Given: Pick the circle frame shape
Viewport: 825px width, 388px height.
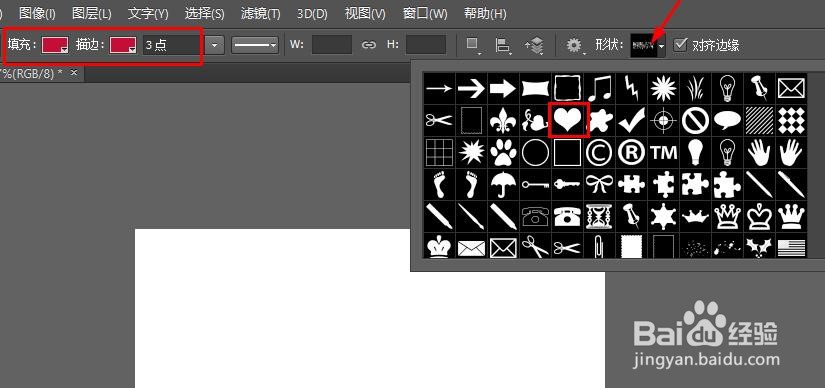Looking at the screenshot, I should click(x=536, y=153).
